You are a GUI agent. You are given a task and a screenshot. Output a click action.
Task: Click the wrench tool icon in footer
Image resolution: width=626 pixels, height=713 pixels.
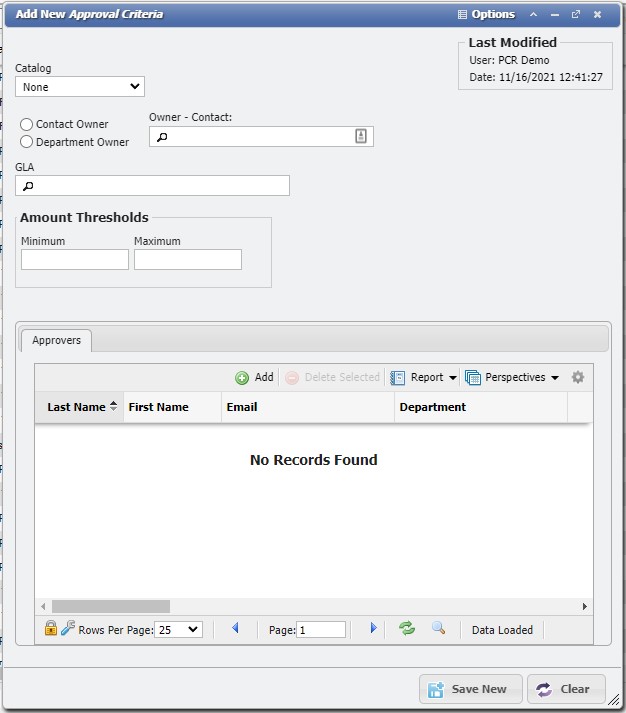coord(68,628)
